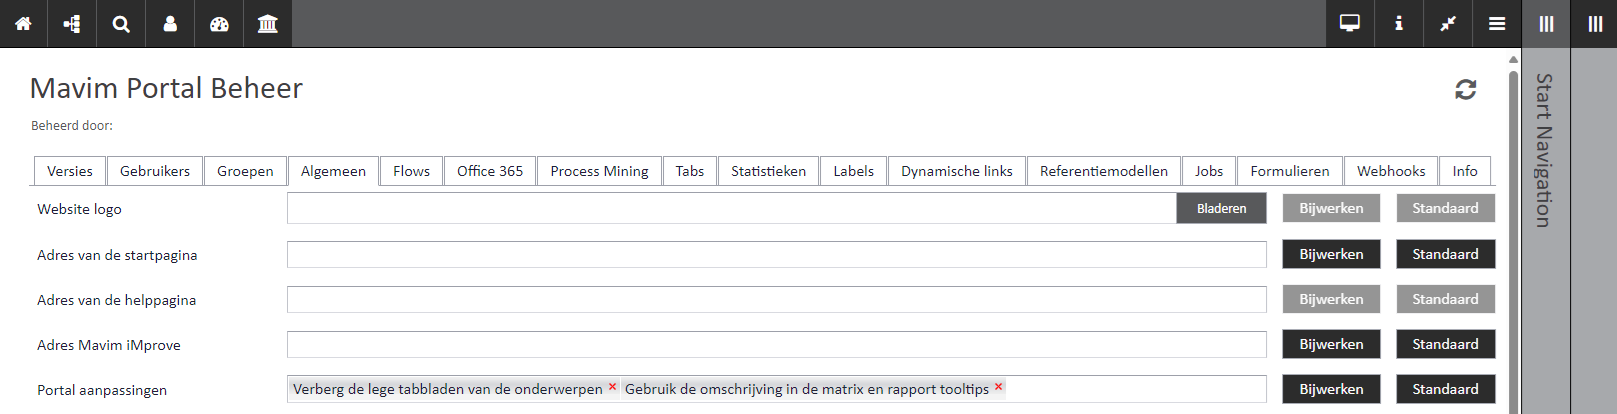Go to the home icon

[x=23, y=24]
